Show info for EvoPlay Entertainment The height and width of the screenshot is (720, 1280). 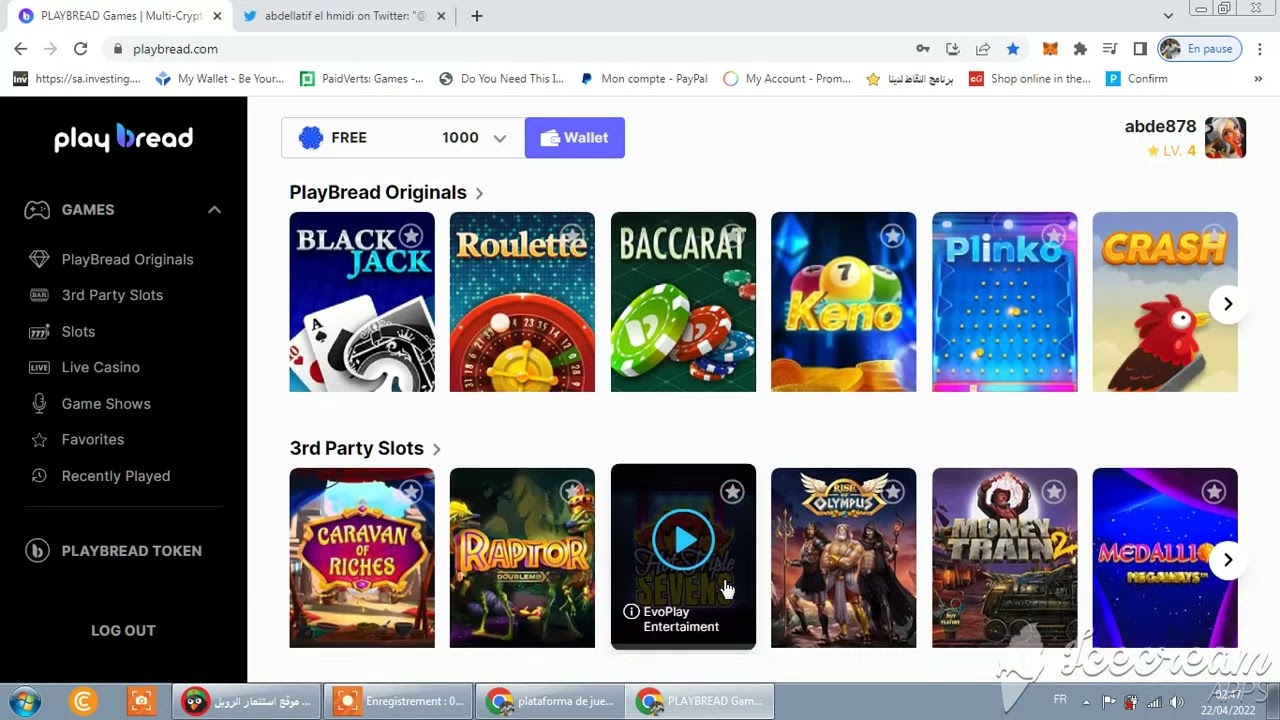coord(631,612)
